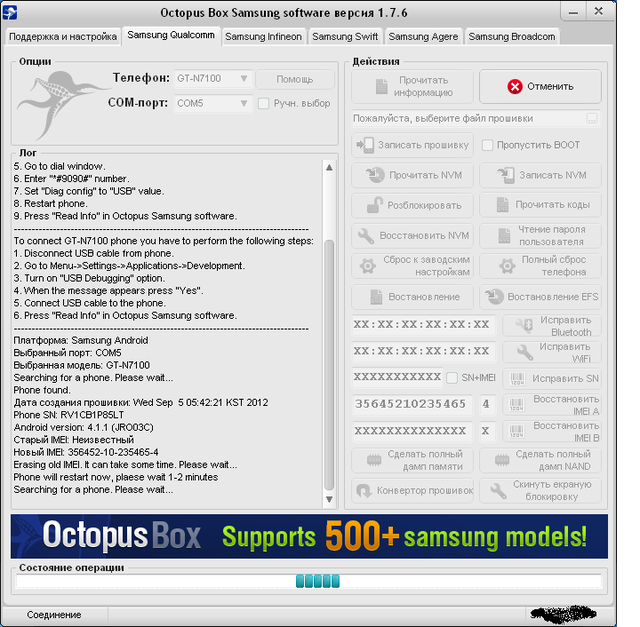The height and width of the screenshot is (627, 640).
Task: Open the phone model GT-N7100 dropdown
Action: pos(213,78)
